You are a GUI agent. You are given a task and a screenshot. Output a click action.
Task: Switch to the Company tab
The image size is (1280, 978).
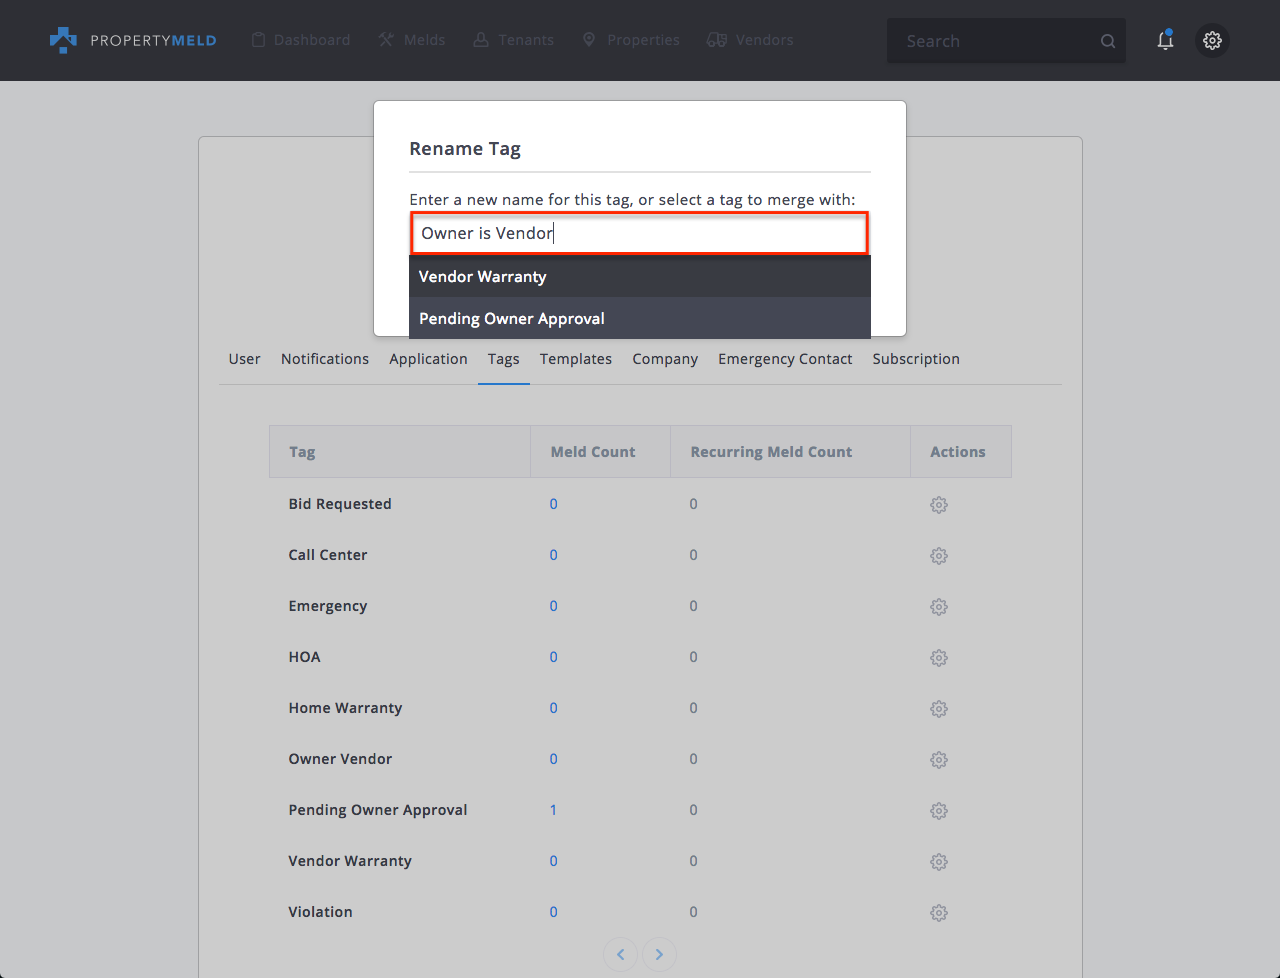[x=665, y=359]
